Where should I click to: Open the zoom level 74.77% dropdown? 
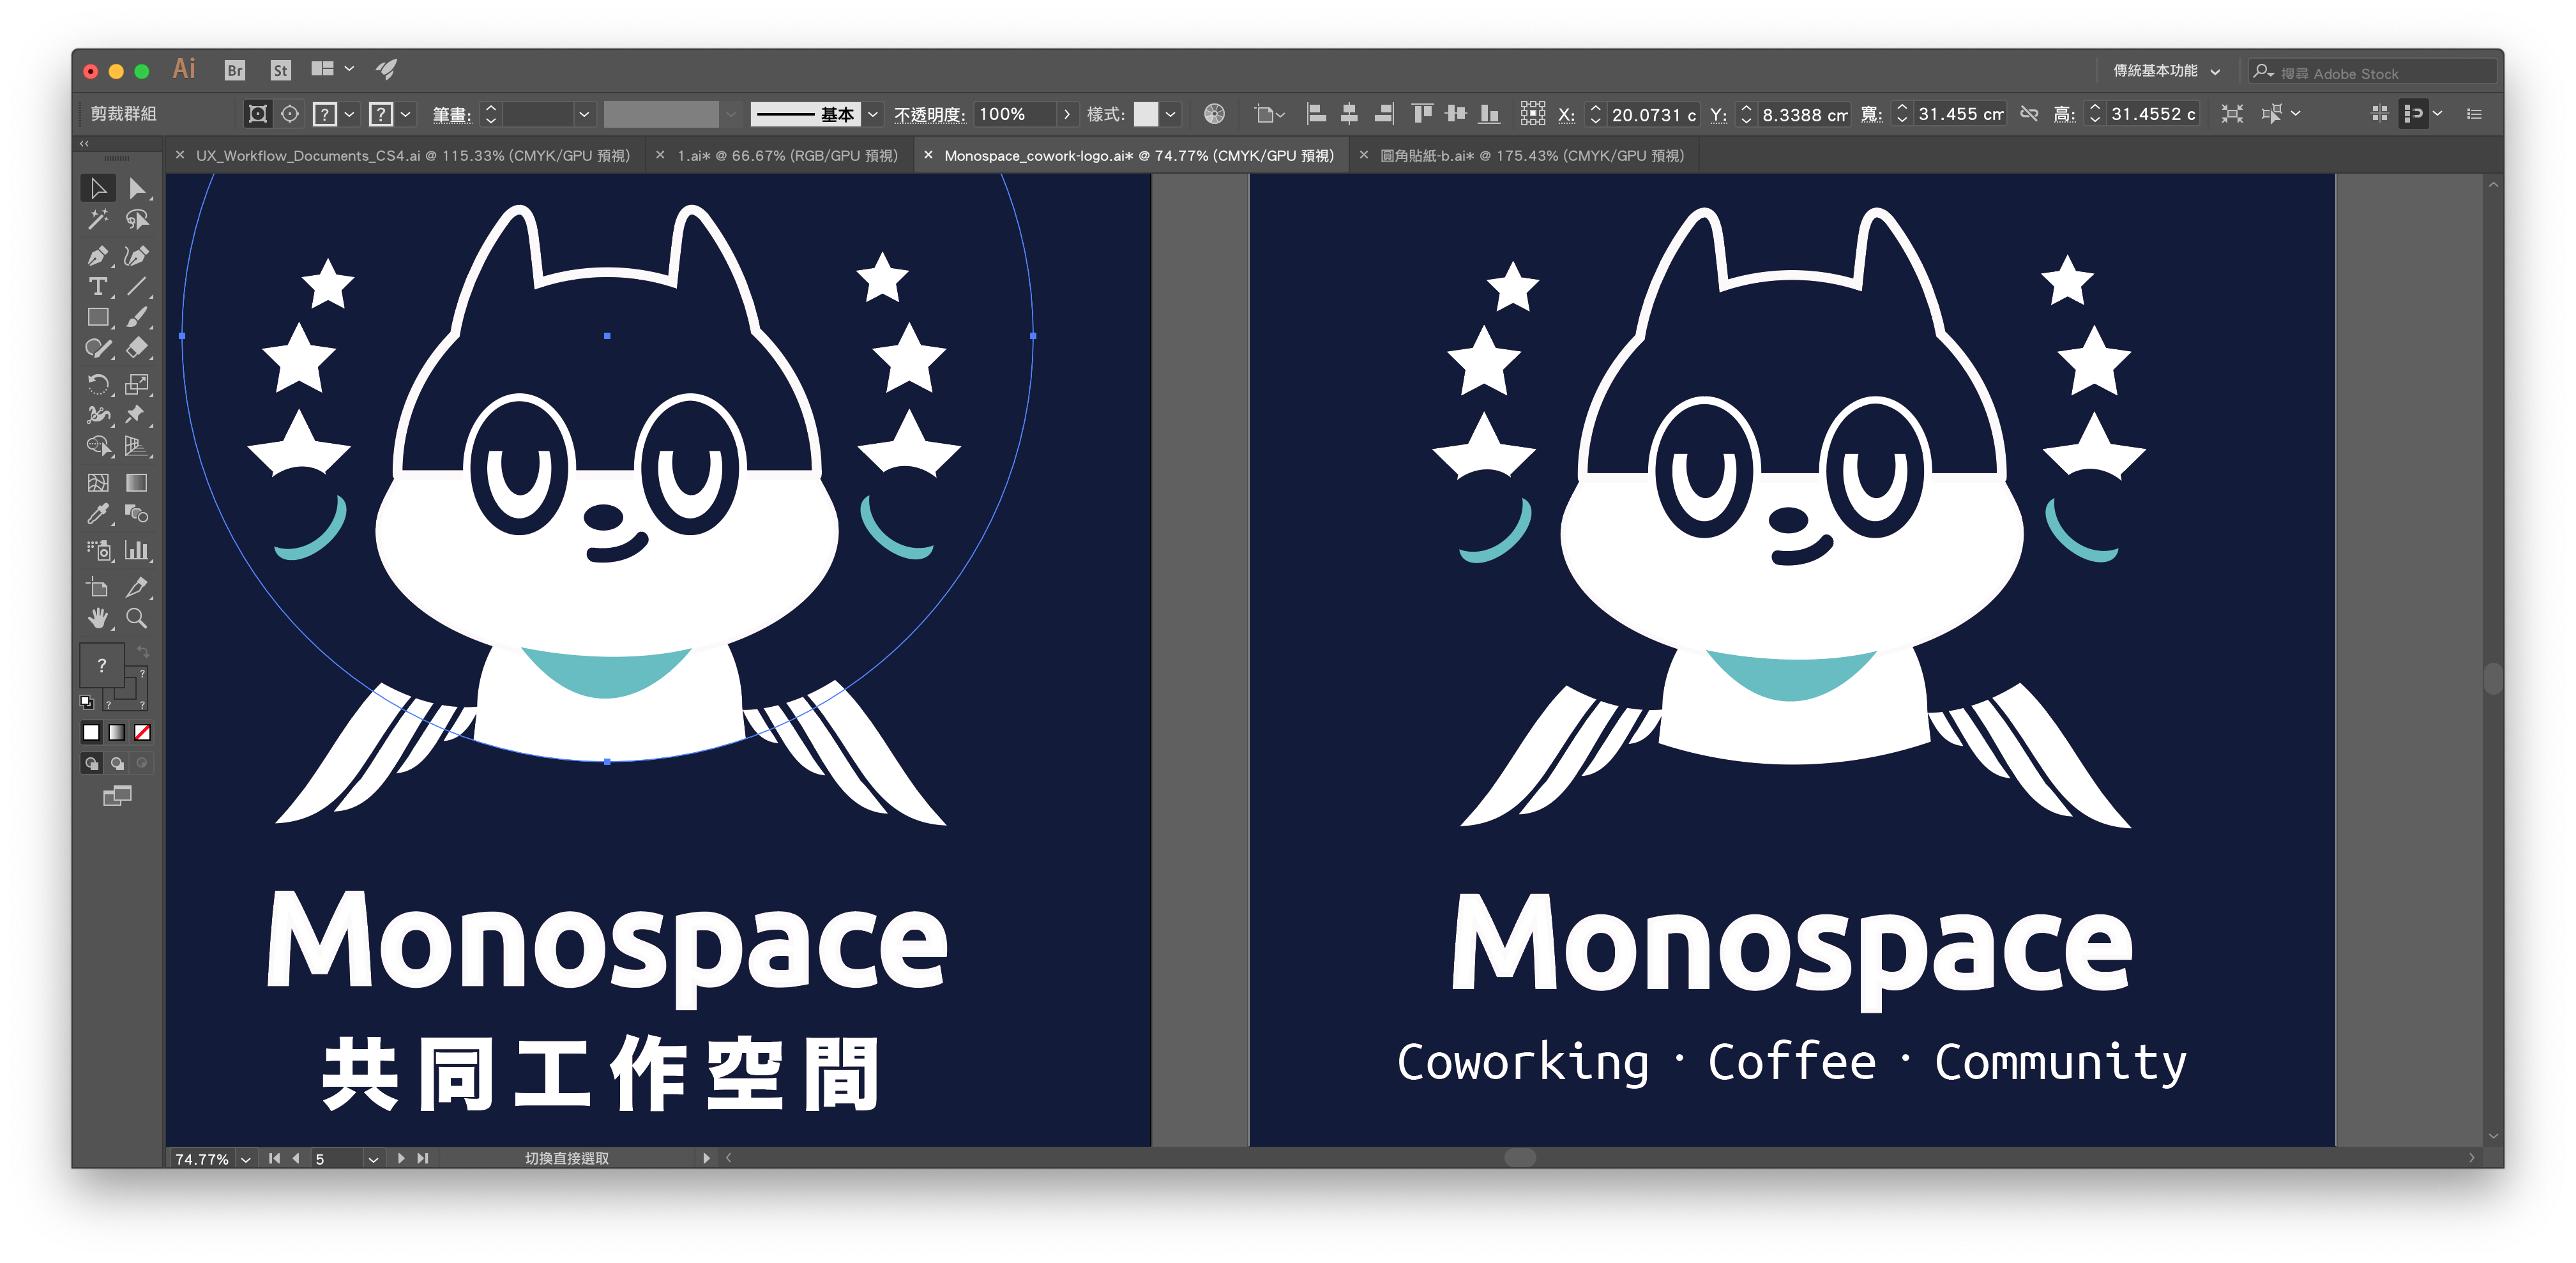tap(246, 1158)
